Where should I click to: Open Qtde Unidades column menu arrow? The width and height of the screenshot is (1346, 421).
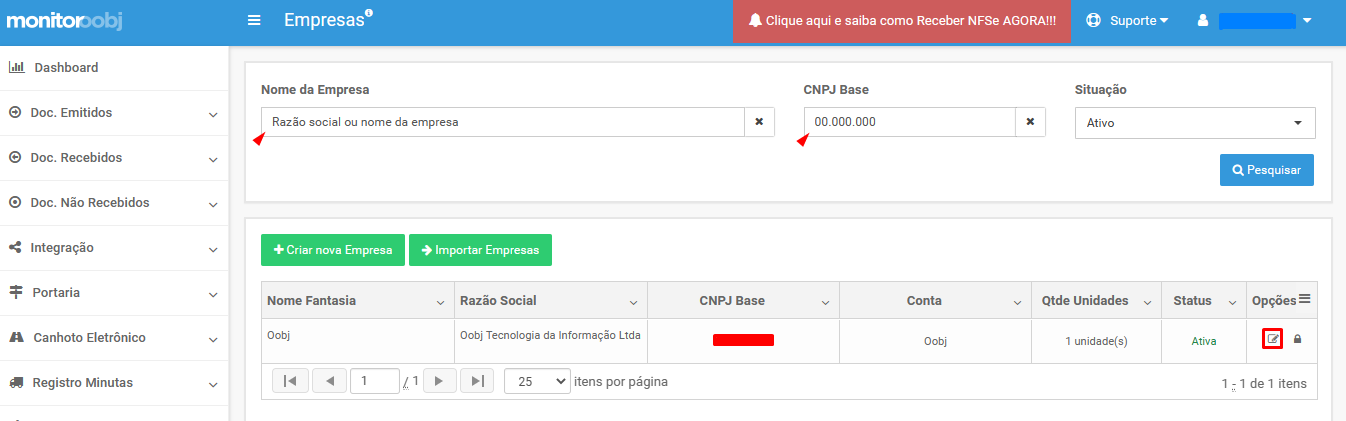1146,302
